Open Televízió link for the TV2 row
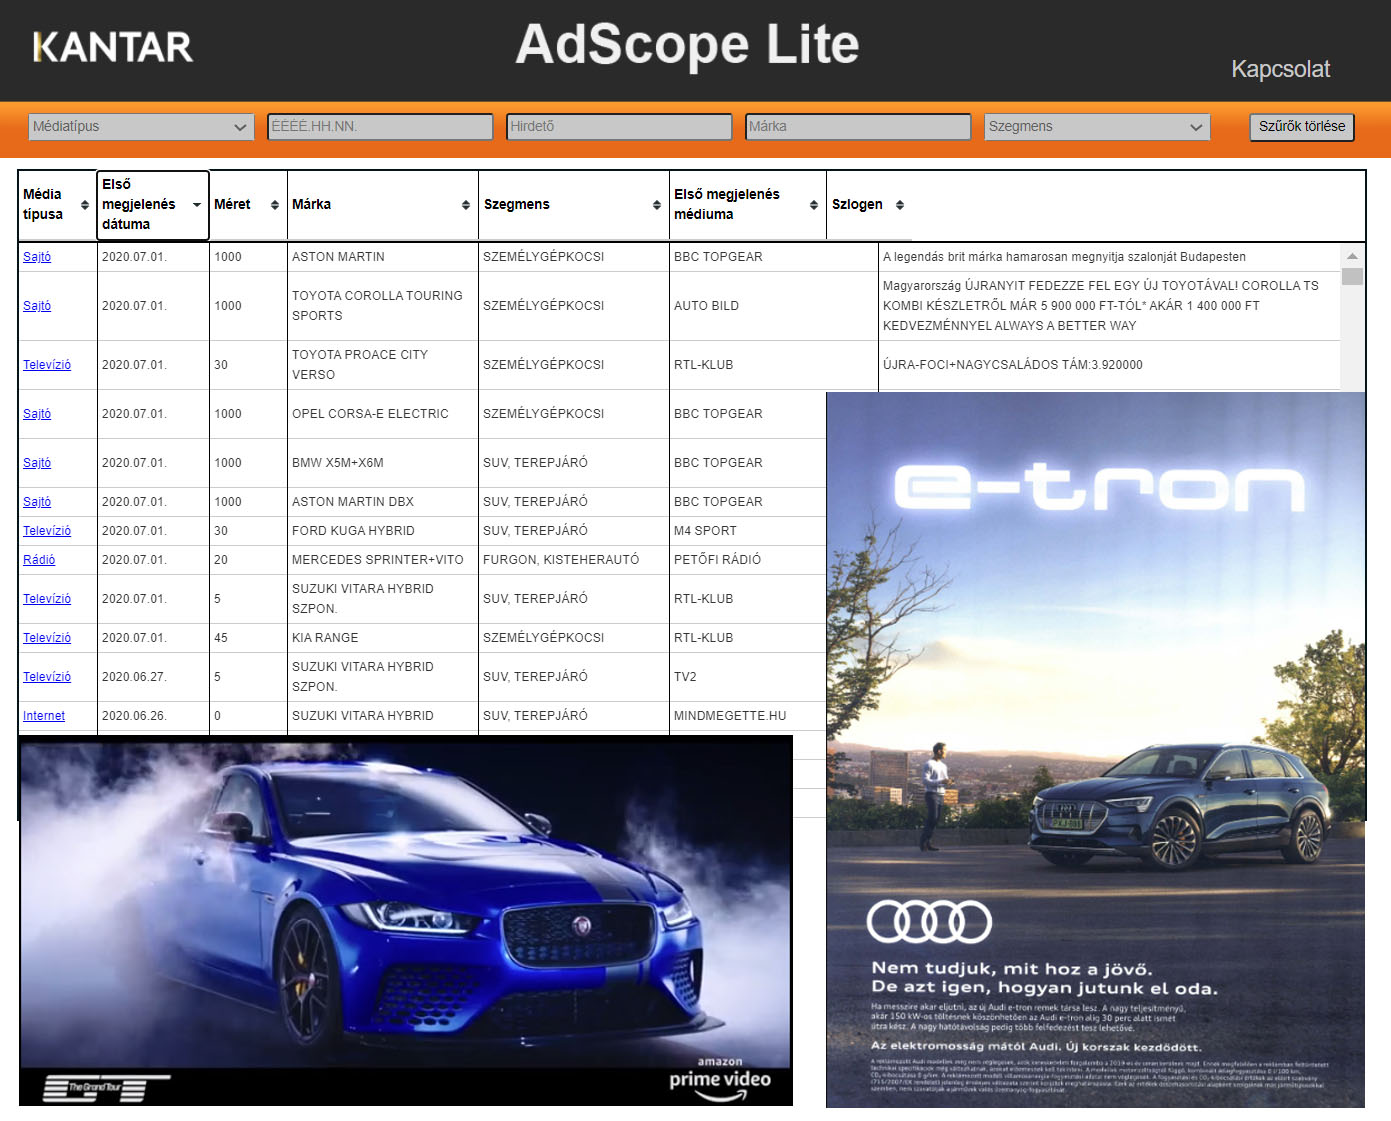Image resolution: width=1391 pixels, height=1121 pixels. (47, 677)
